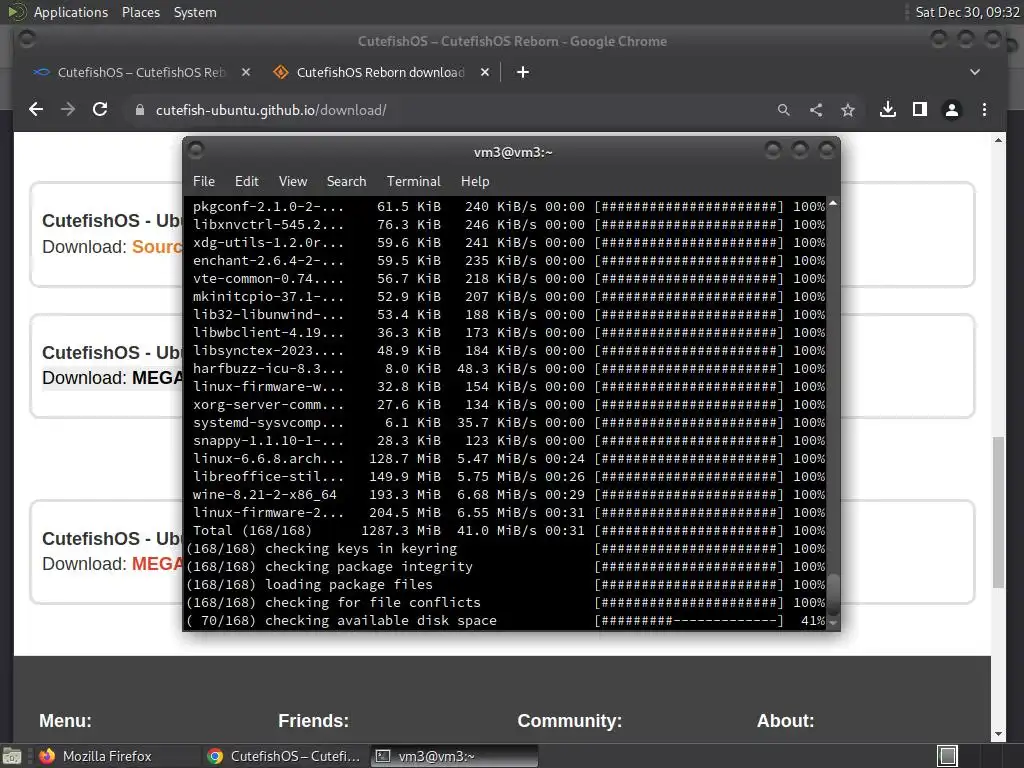Expand the Chrome tab search chevron
Image resolution: width=1024 pixels, height=768 pixels.
[x=974, y=72]
